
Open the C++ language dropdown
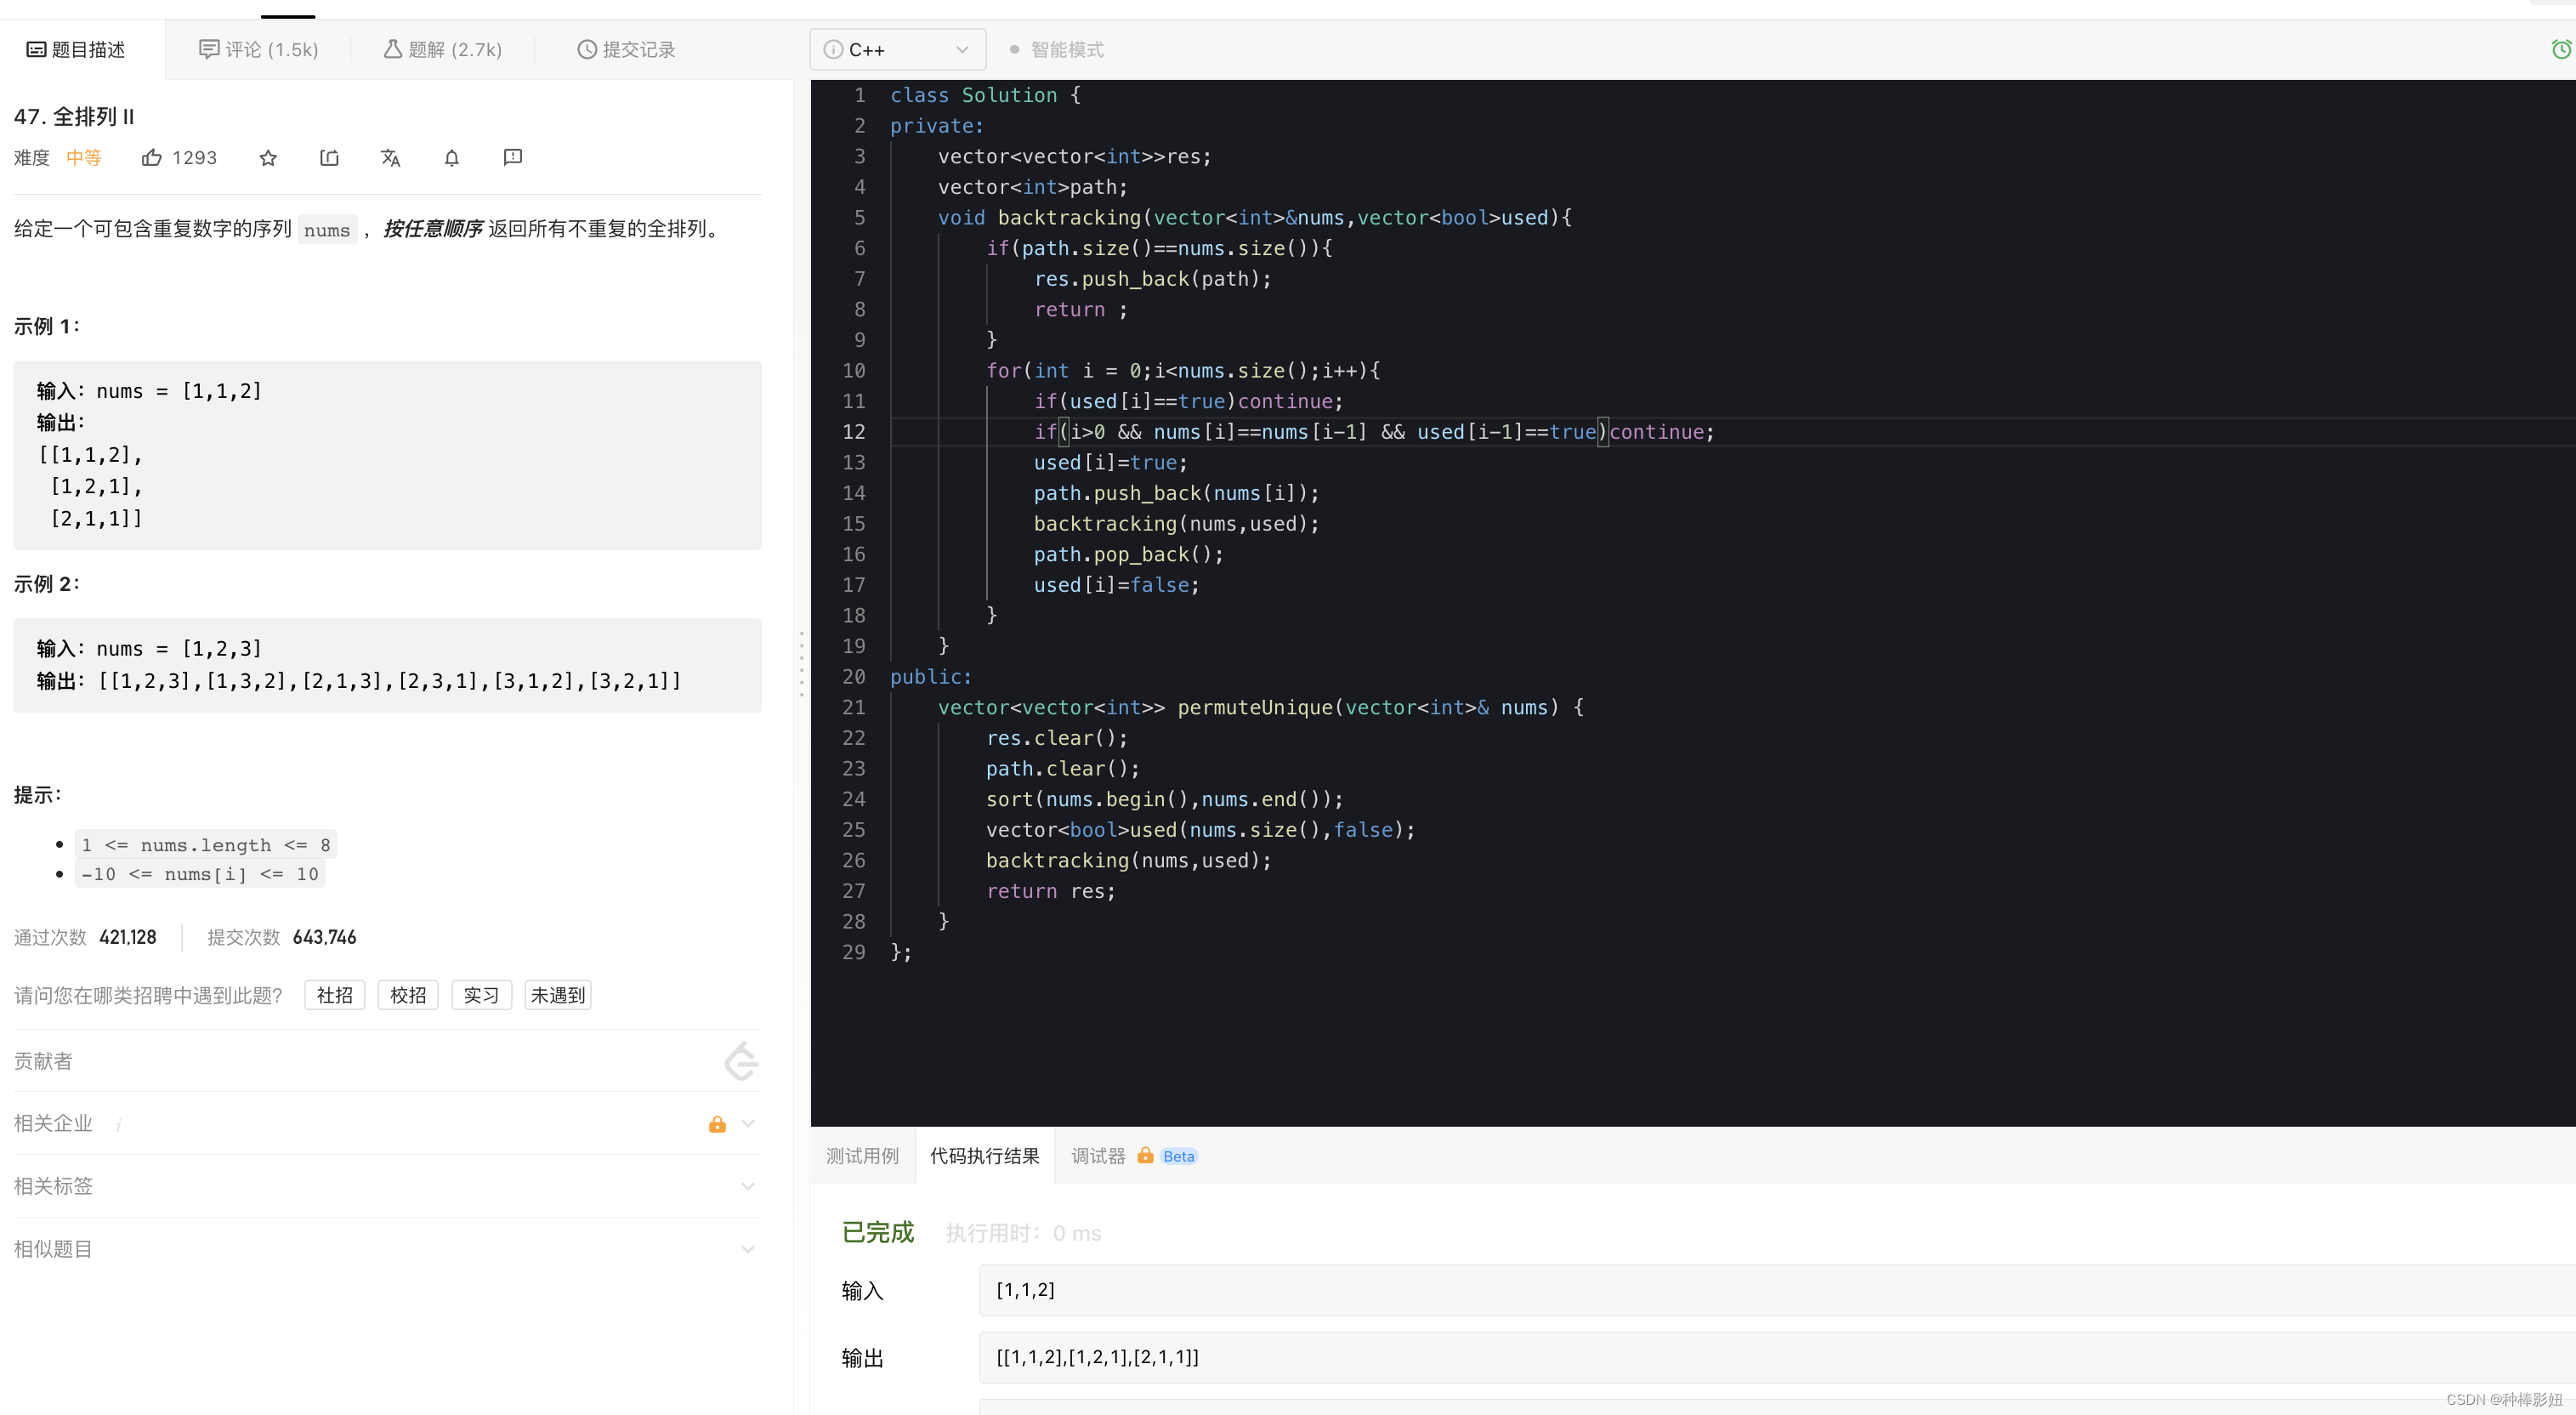coord(897,49)
